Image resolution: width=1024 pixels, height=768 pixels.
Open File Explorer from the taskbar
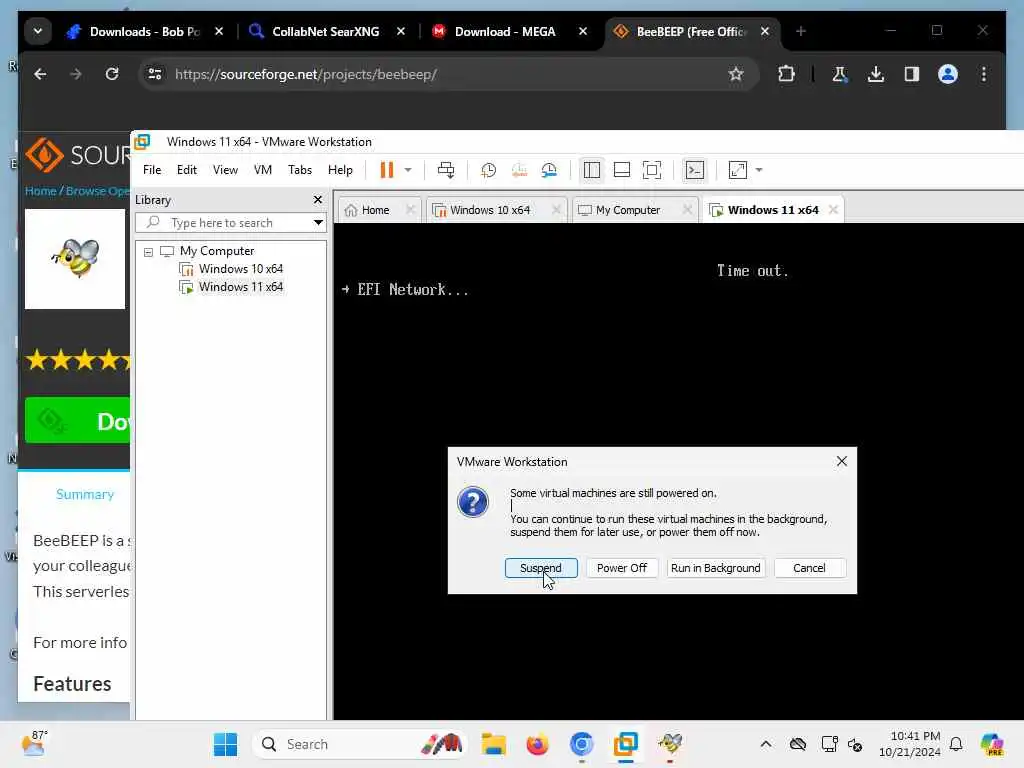point(494,744)
